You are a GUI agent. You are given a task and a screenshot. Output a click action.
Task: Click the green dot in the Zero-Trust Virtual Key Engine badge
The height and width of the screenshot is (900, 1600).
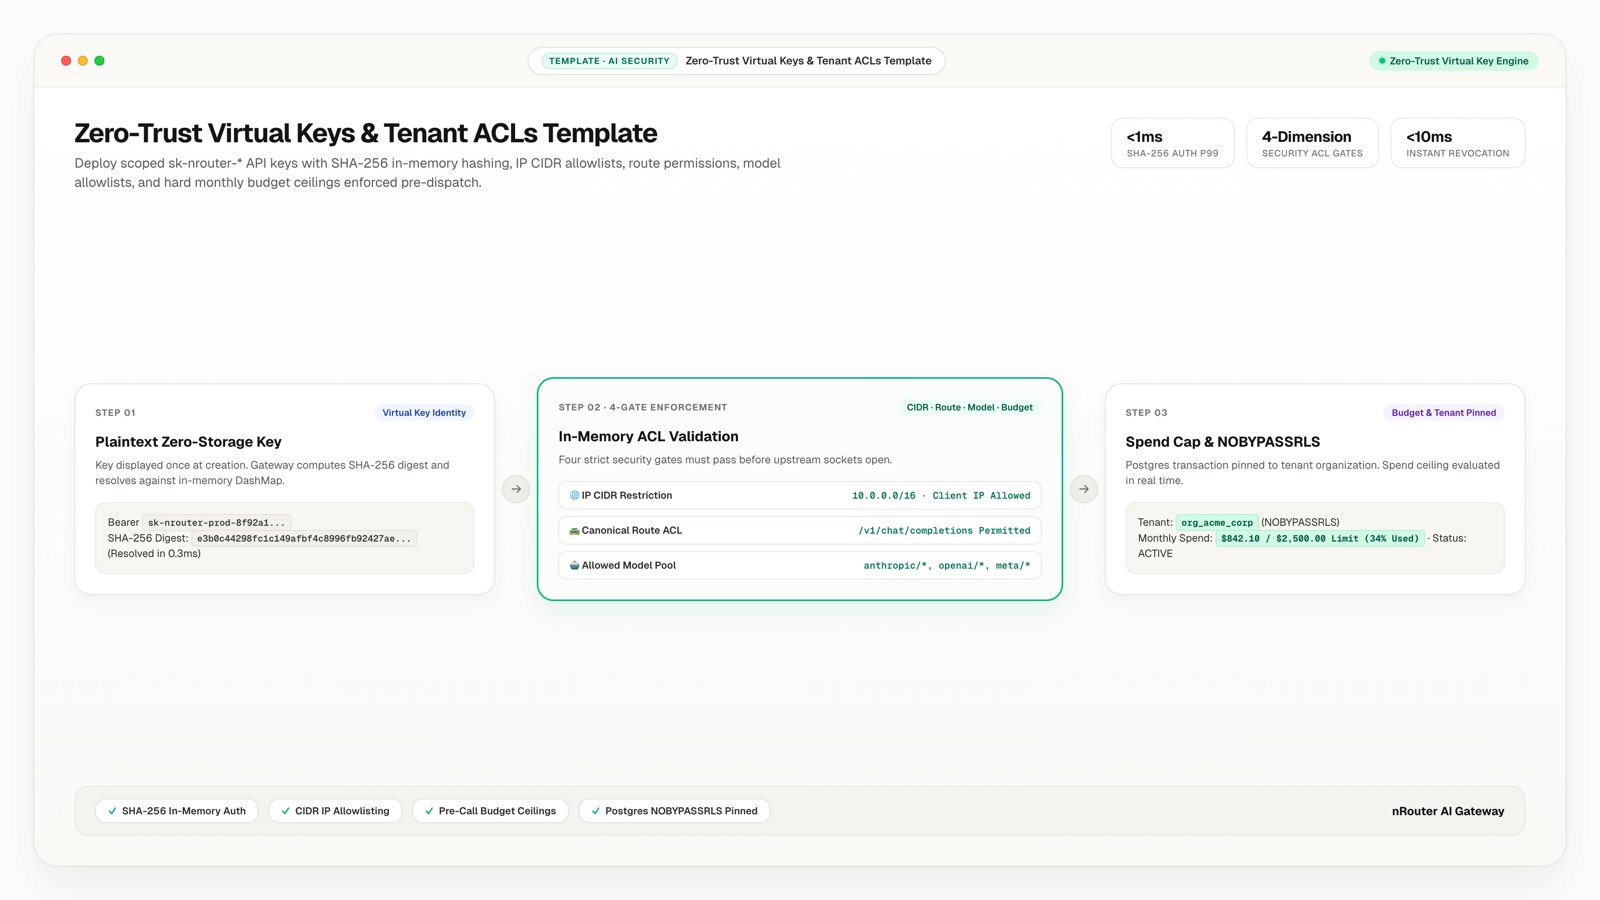click(x=1382, y=61)
